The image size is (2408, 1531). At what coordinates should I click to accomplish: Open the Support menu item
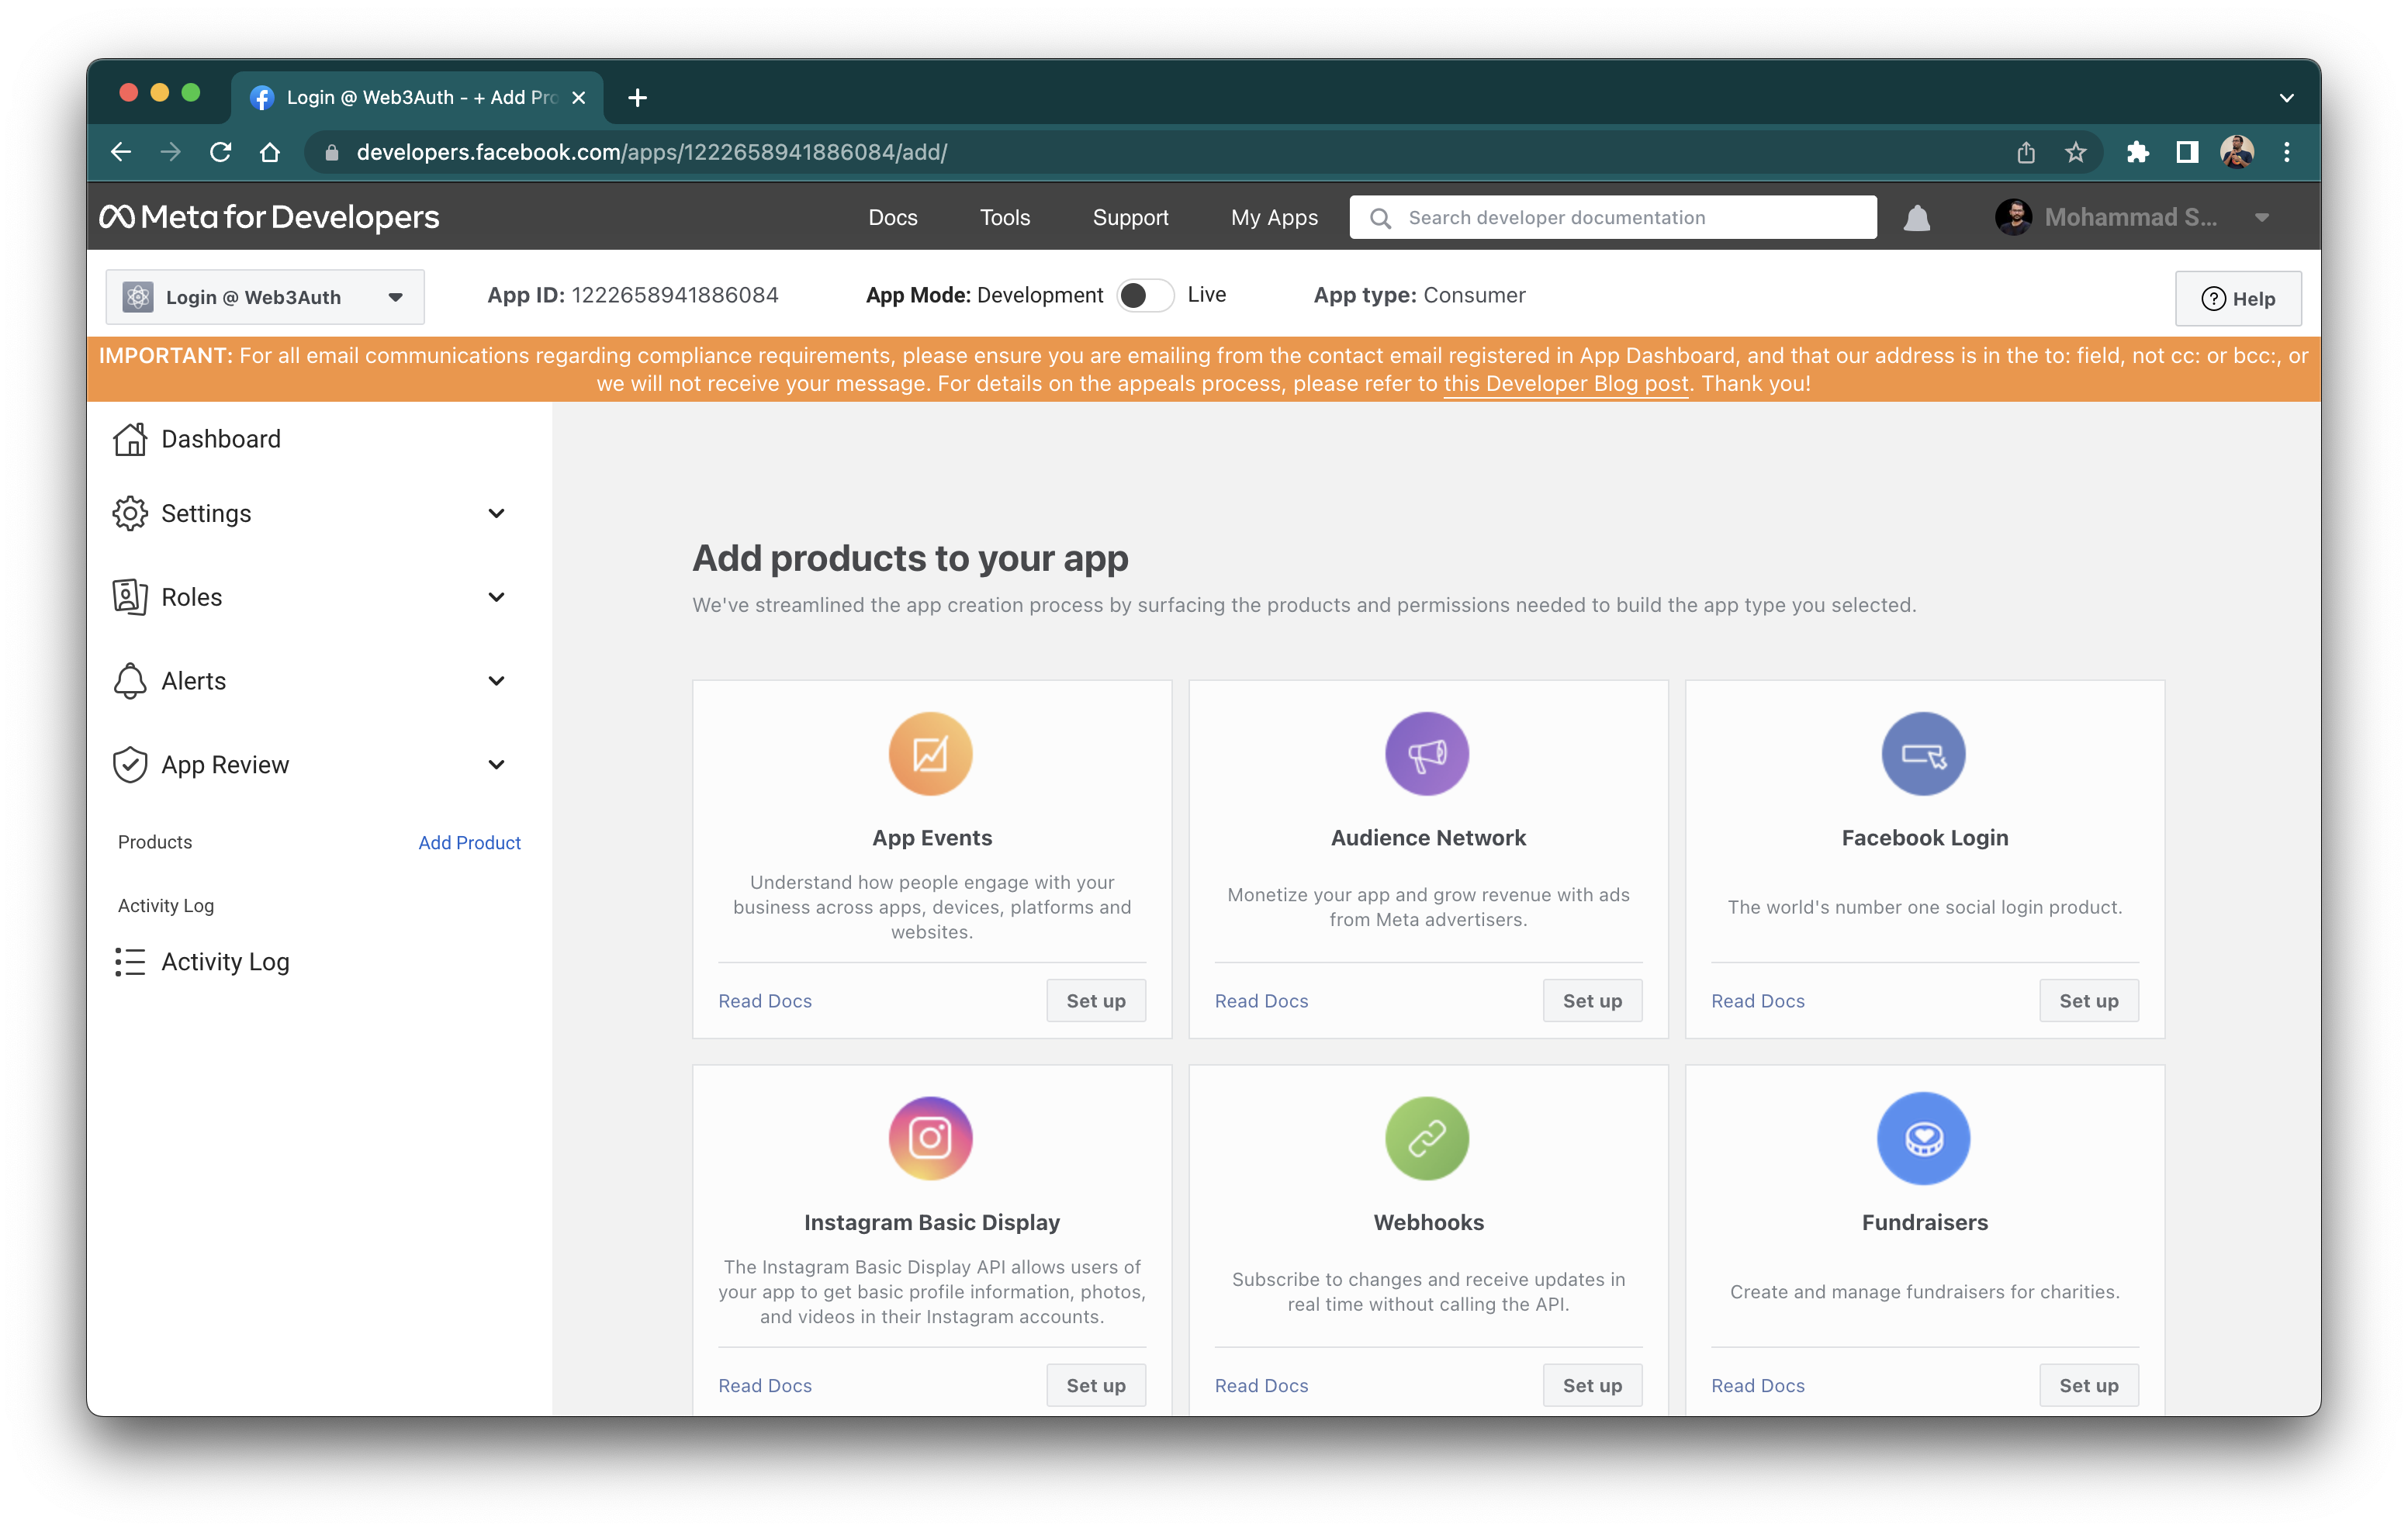point(1129,217)
